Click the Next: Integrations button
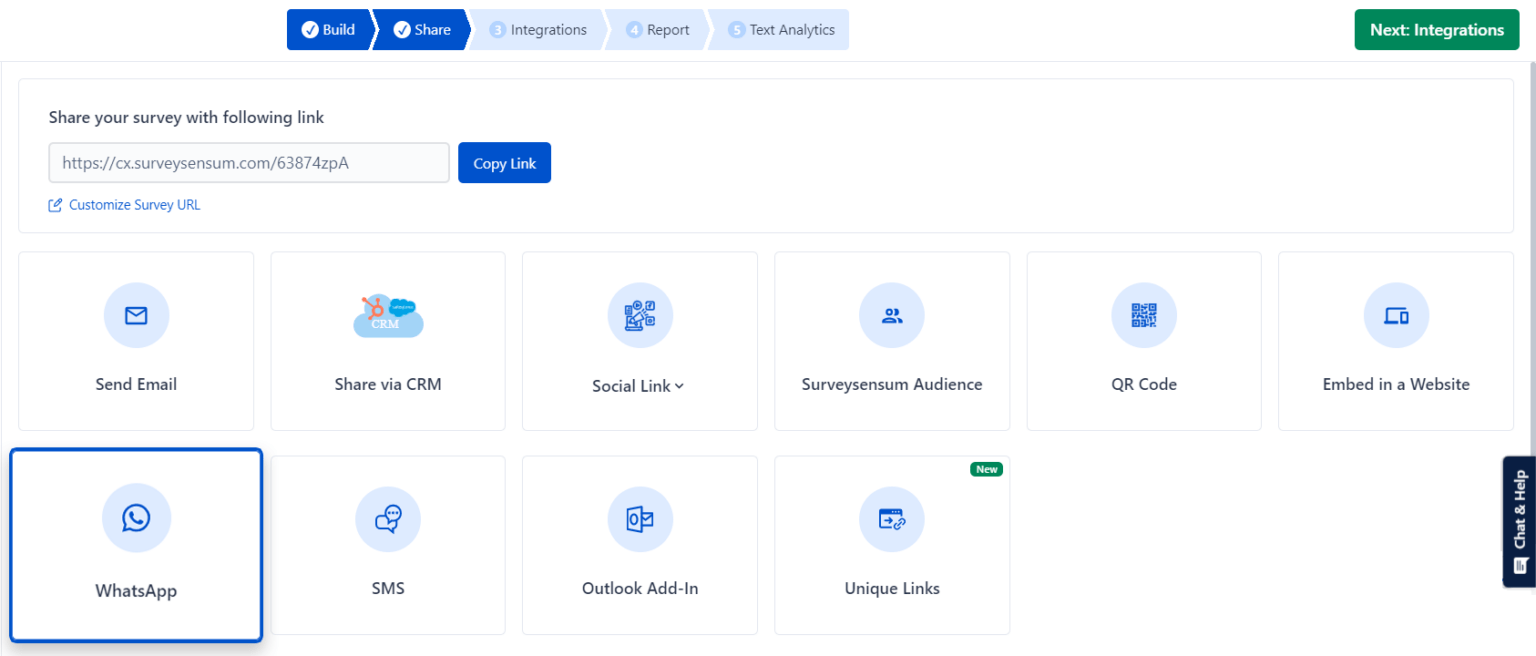 1437,30
